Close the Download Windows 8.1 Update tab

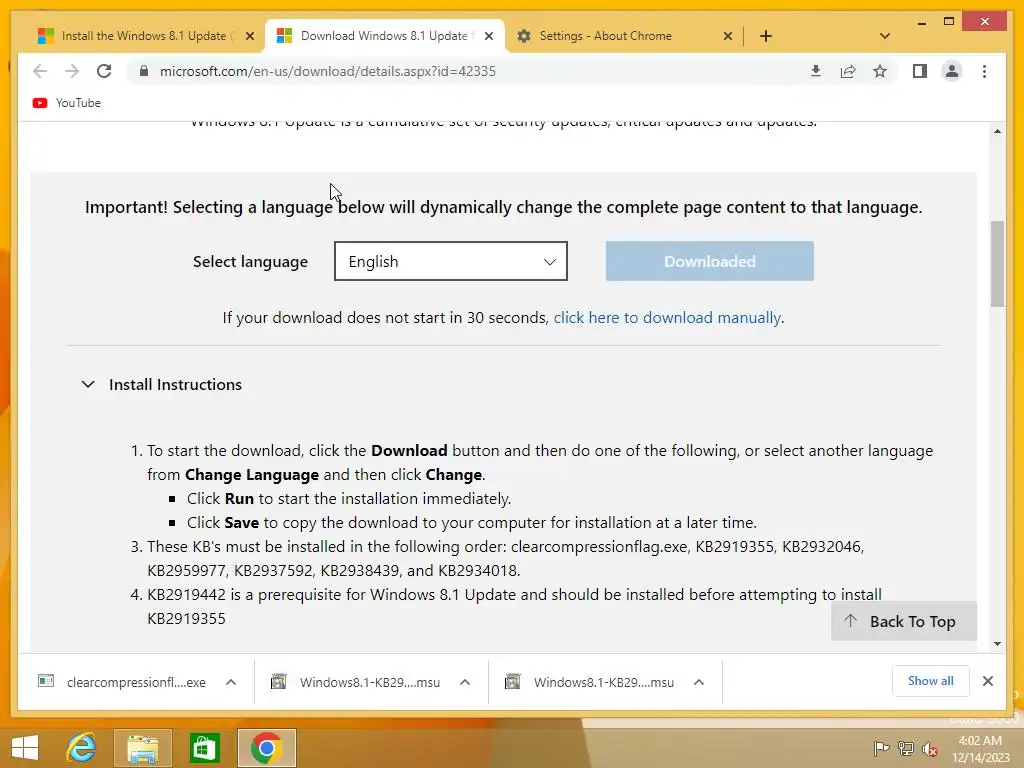pyautogui.click(x=488, y=36)
